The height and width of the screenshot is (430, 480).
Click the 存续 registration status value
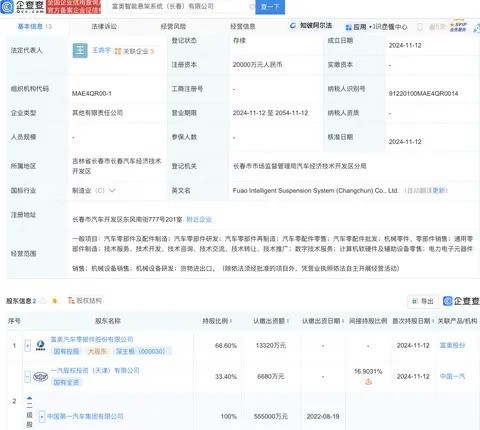239,40
